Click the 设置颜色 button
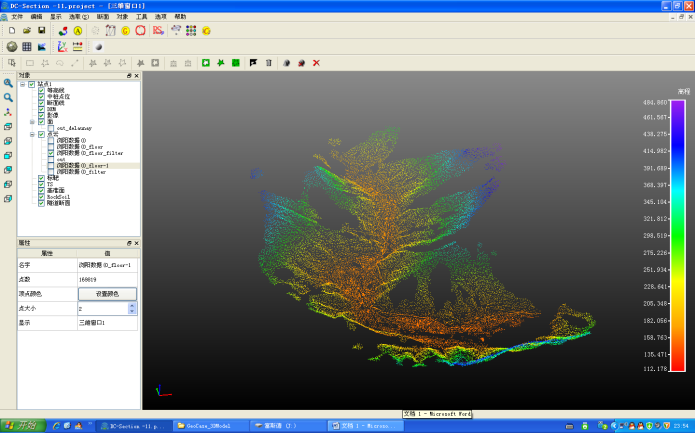Screen dimensions: 695x433 coord(107,294)
